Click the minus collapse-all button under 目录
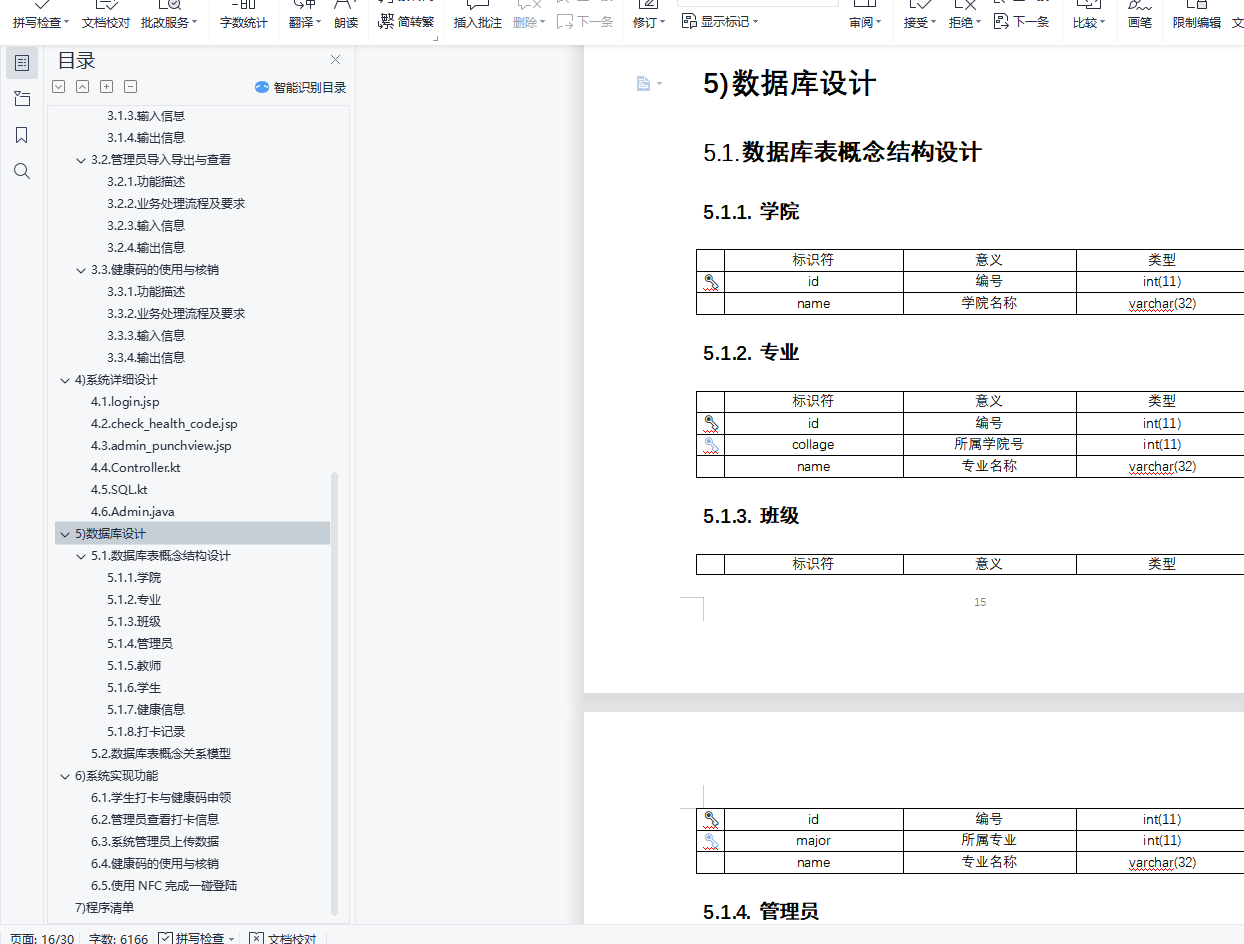This screenshot has height=944, width=1244. [130, 87]
